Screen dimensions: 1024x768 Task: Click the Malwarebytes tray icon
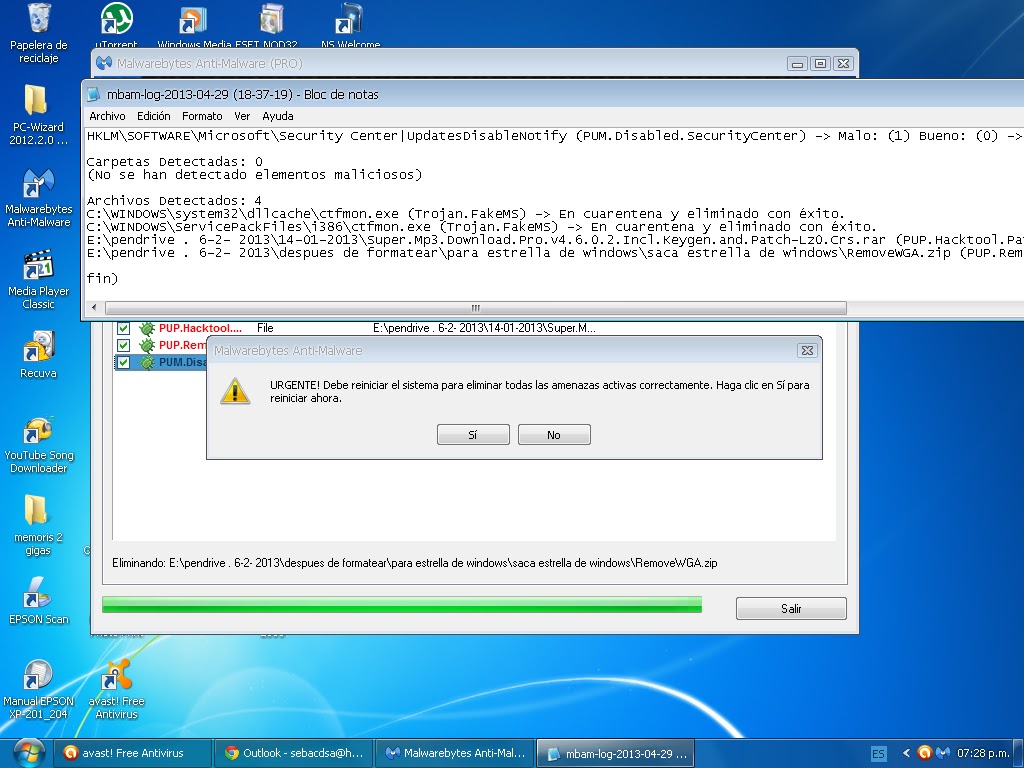click(942, 753)
